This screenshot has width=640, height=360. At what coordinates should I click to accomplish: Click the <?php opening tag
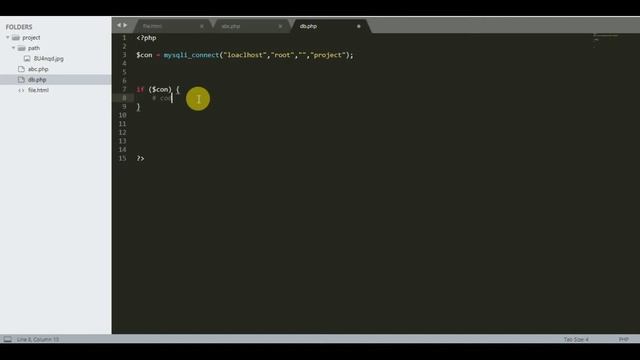(147, 38)
